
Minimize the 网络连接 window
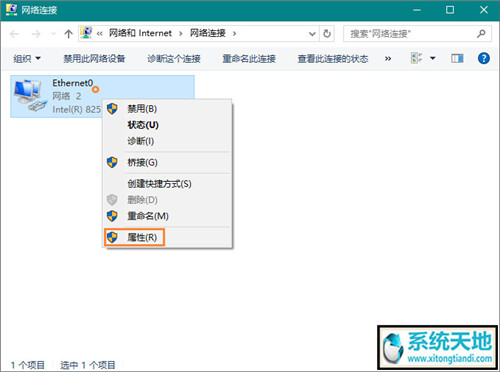tap(417, 10)
